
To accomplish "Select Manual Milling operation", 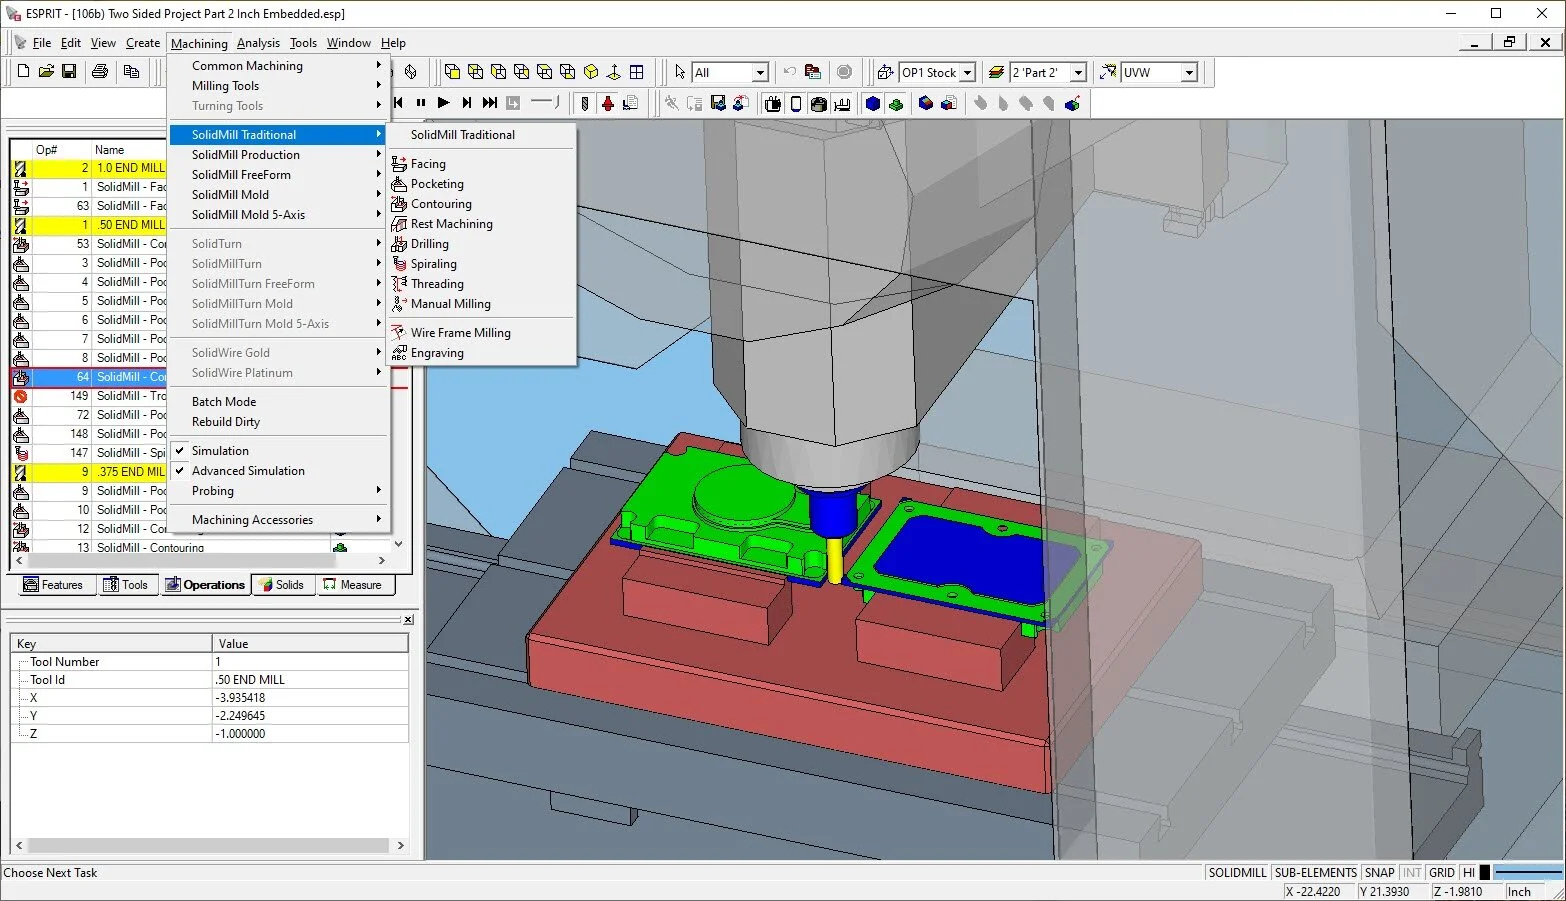I will [x=483, y=304].
